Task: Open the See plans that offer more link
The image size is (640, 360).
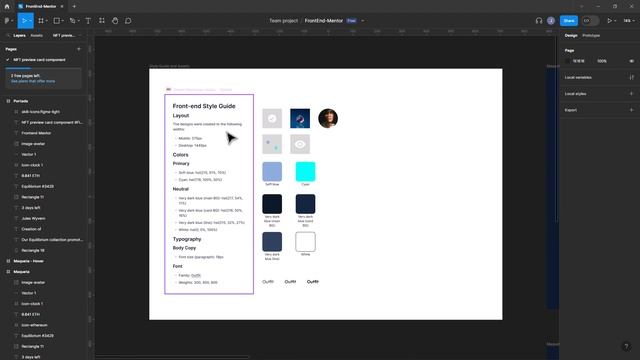Action: (x=33, y=81)
